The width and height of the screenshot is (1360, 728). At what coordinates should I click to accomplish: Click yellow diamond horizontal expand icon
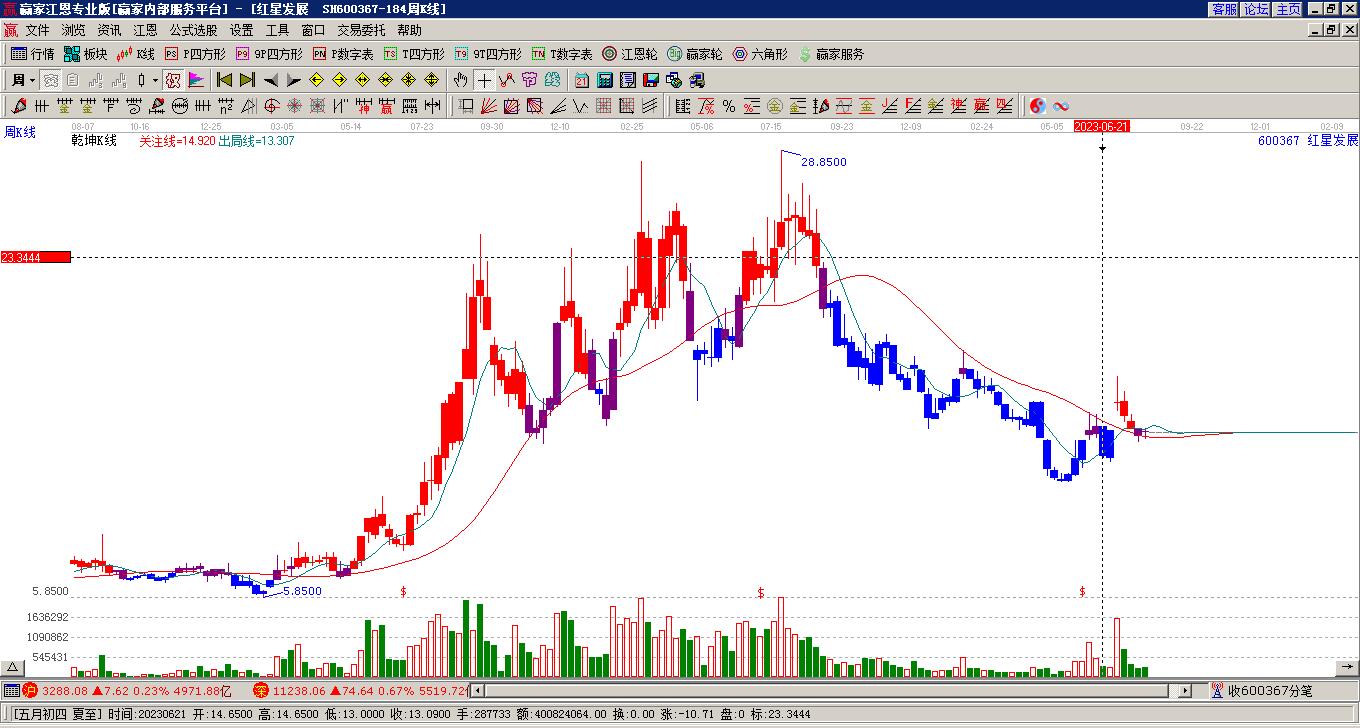coord(362,80)
